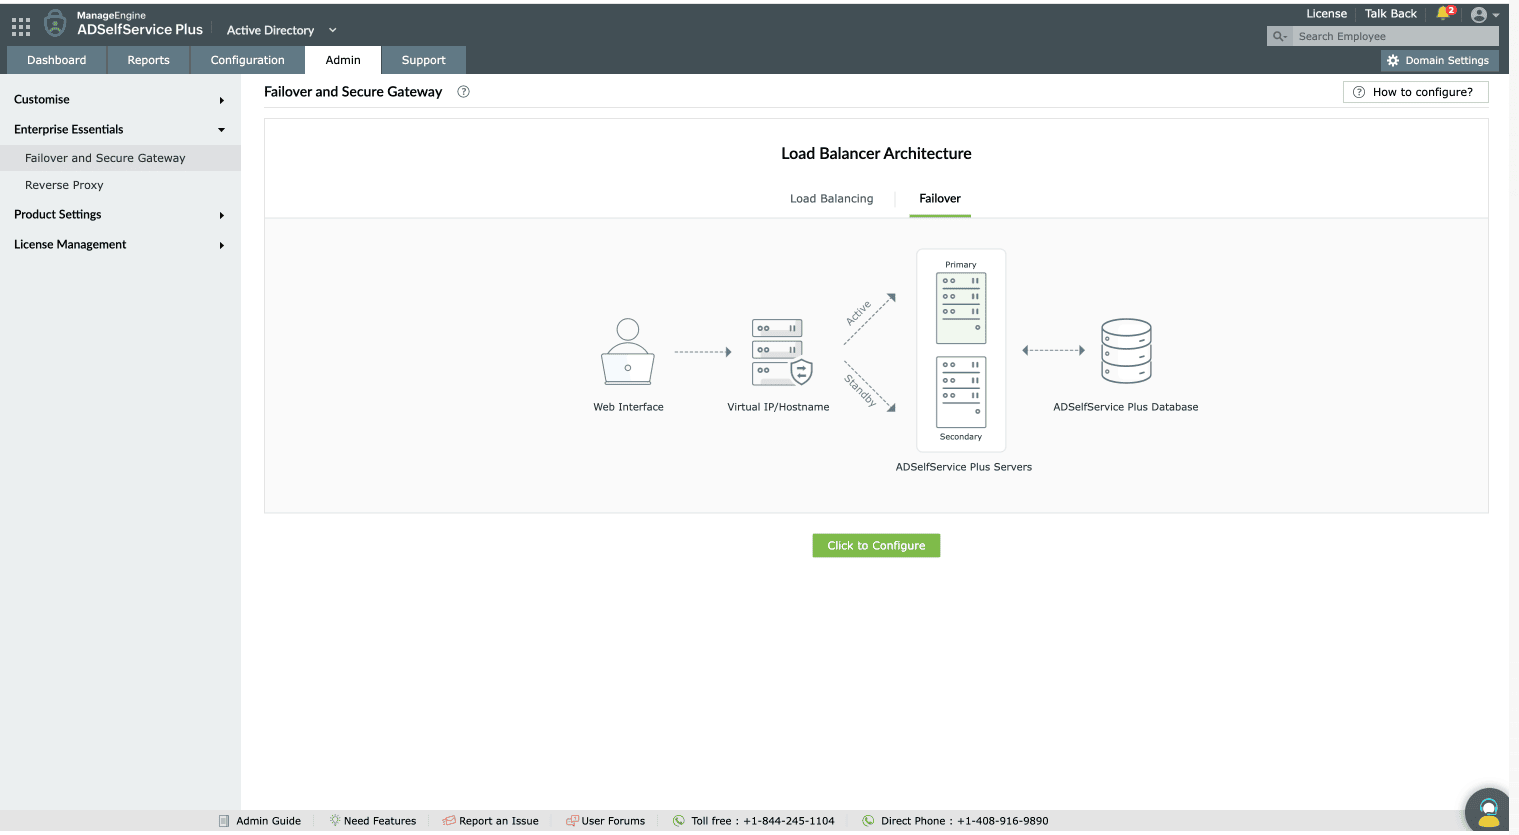Click the ADSelfService Plus Database icon

click(1126, 351)
